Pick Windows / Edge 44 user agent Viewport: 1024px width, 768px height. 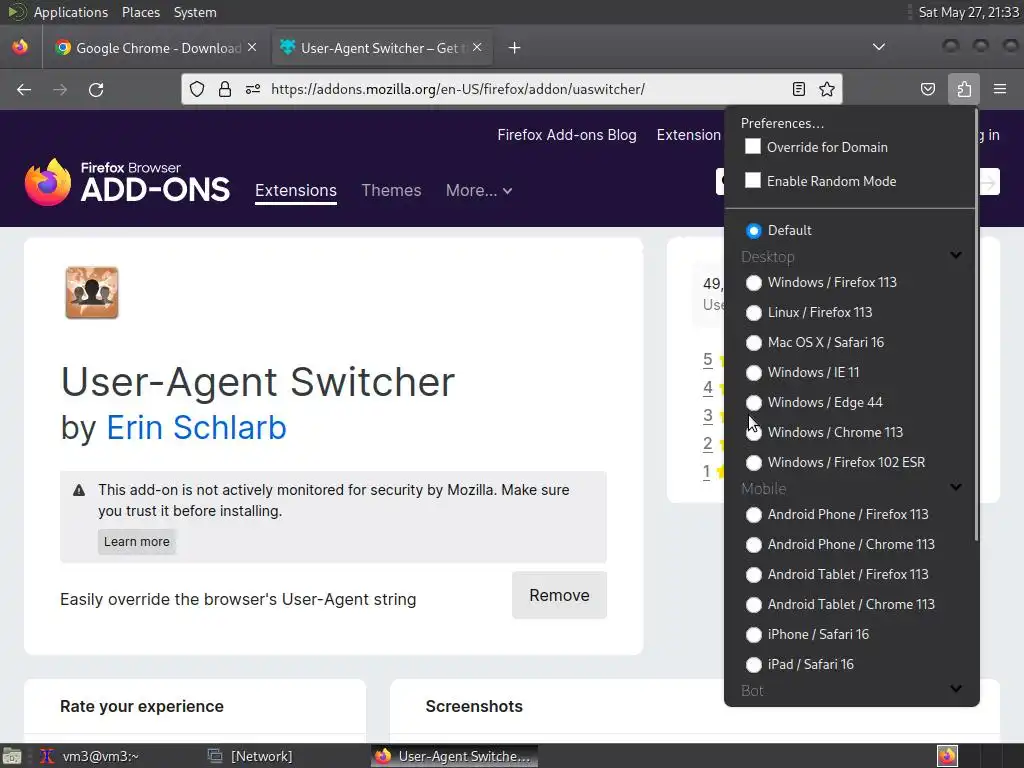coord(754,403)
